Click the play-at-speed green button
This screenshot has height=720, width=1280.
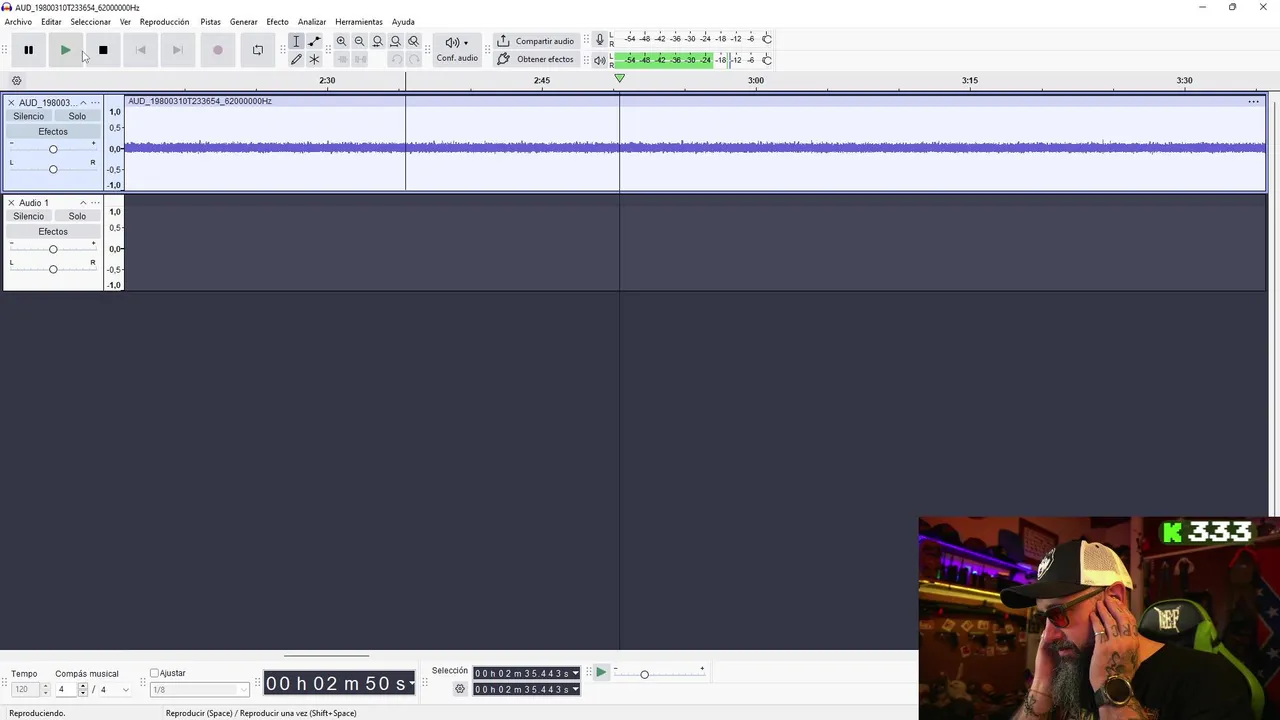point(601,673)
